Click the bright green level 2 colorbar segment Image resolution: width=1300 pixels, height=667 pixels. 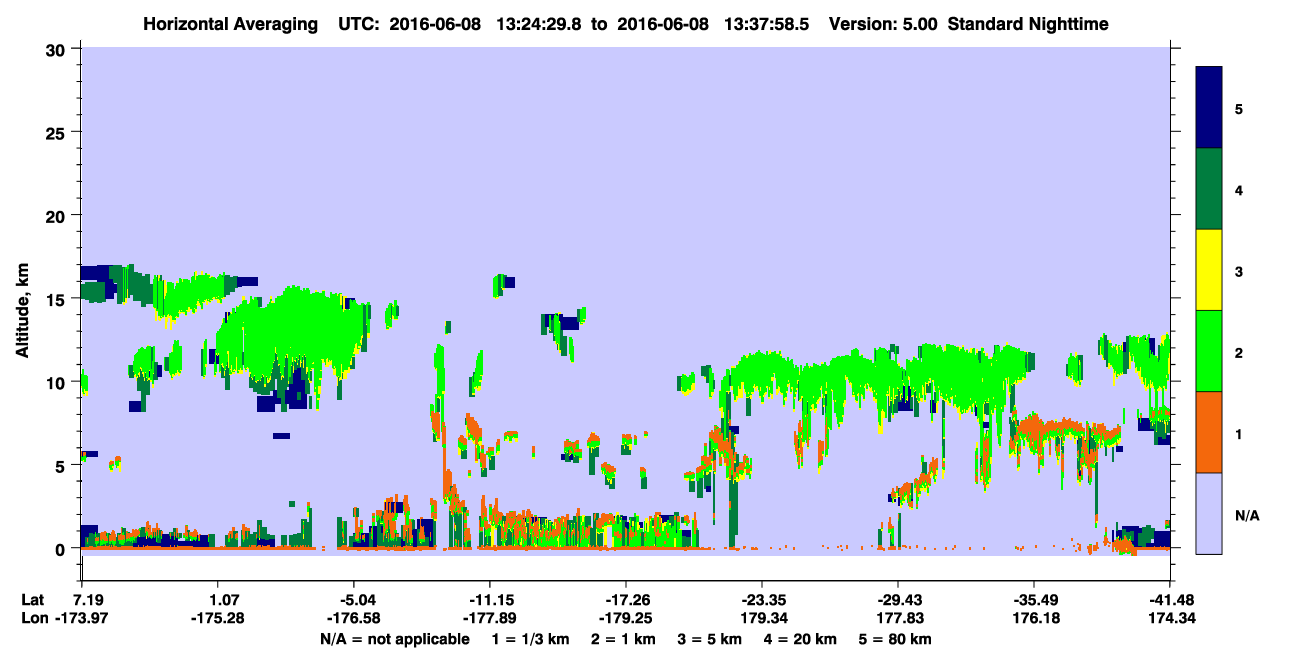[x=1209, y=351]
